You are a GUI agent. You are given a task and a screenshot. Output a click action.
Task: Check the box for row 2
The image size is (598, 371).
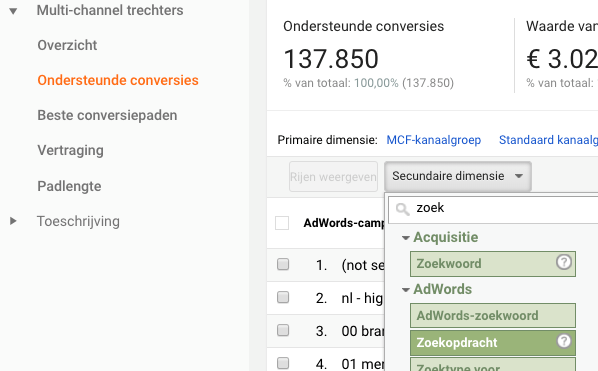click(x=283, y=297)
